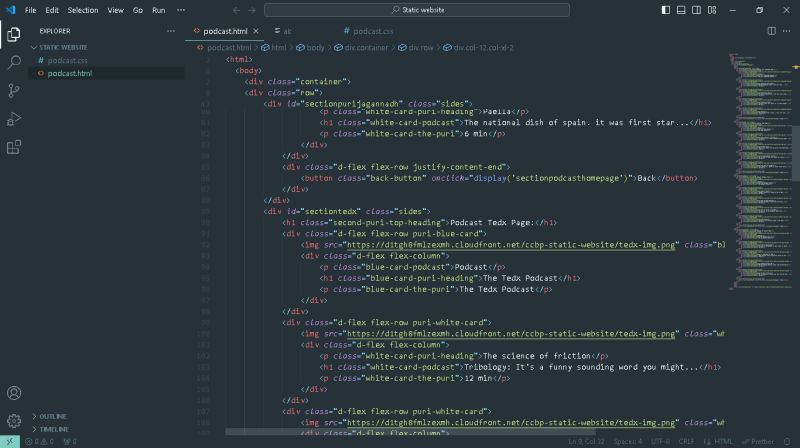Screen dimensions: 800x448
Task: Open the Search view in activity bar
Action: click(14, 62)
